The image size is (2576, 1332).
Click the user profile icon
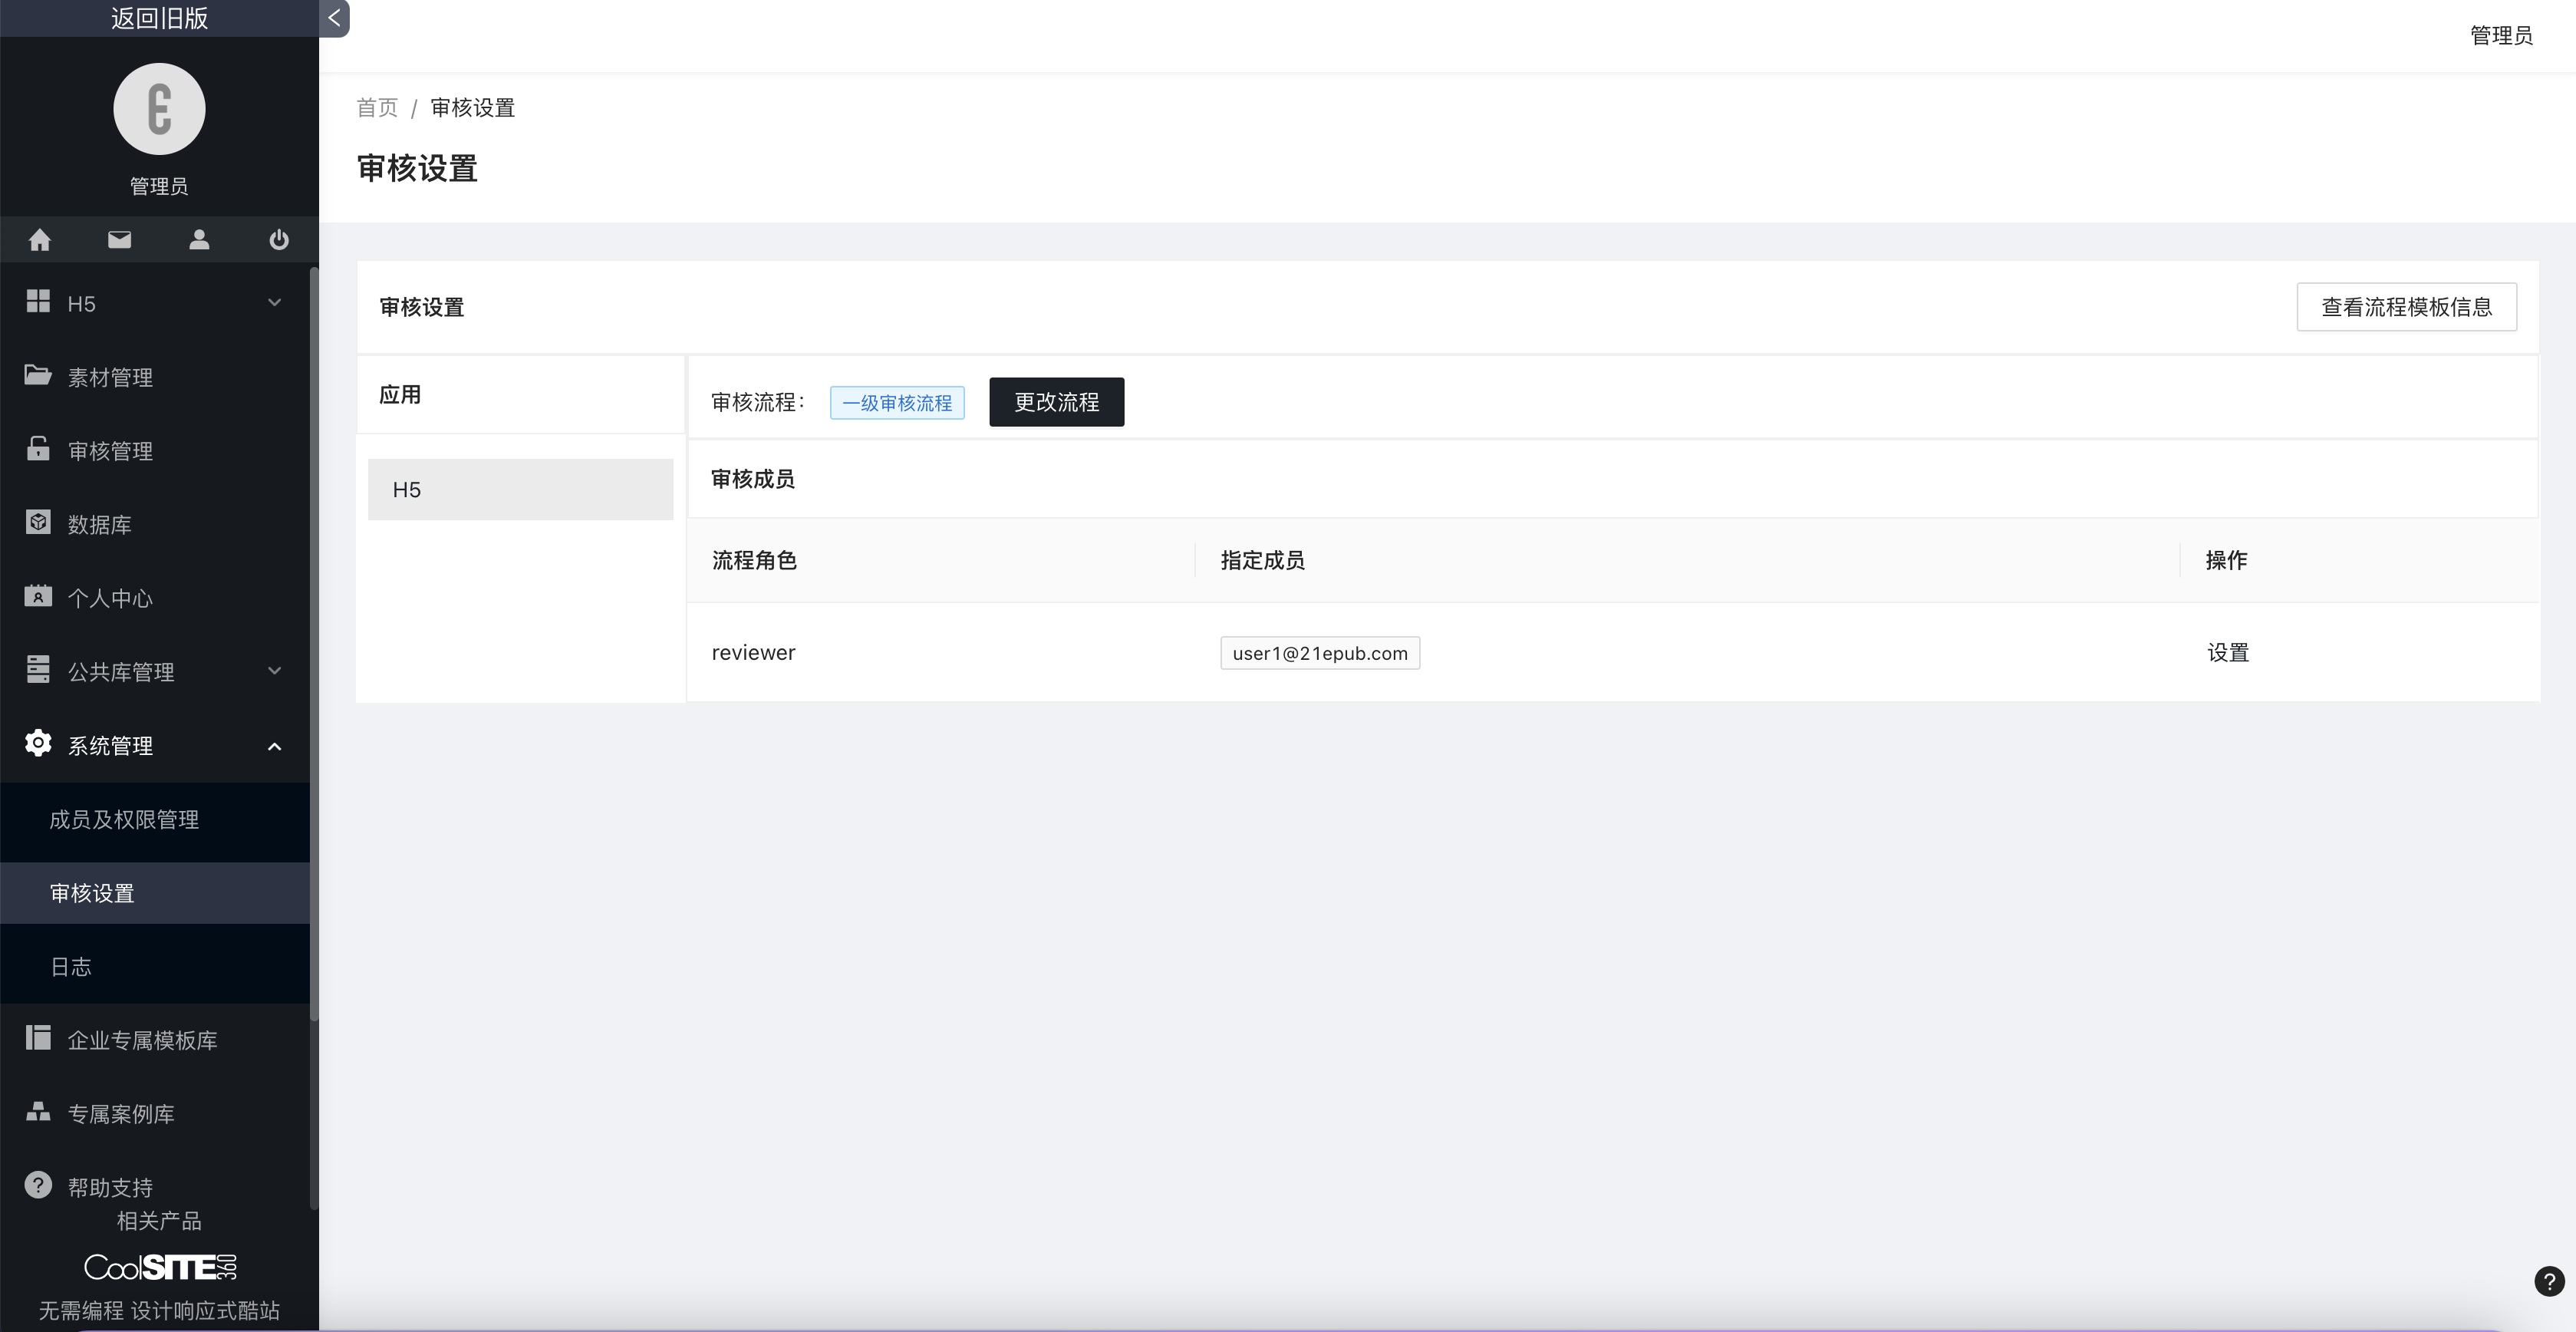tap(199, 240)
